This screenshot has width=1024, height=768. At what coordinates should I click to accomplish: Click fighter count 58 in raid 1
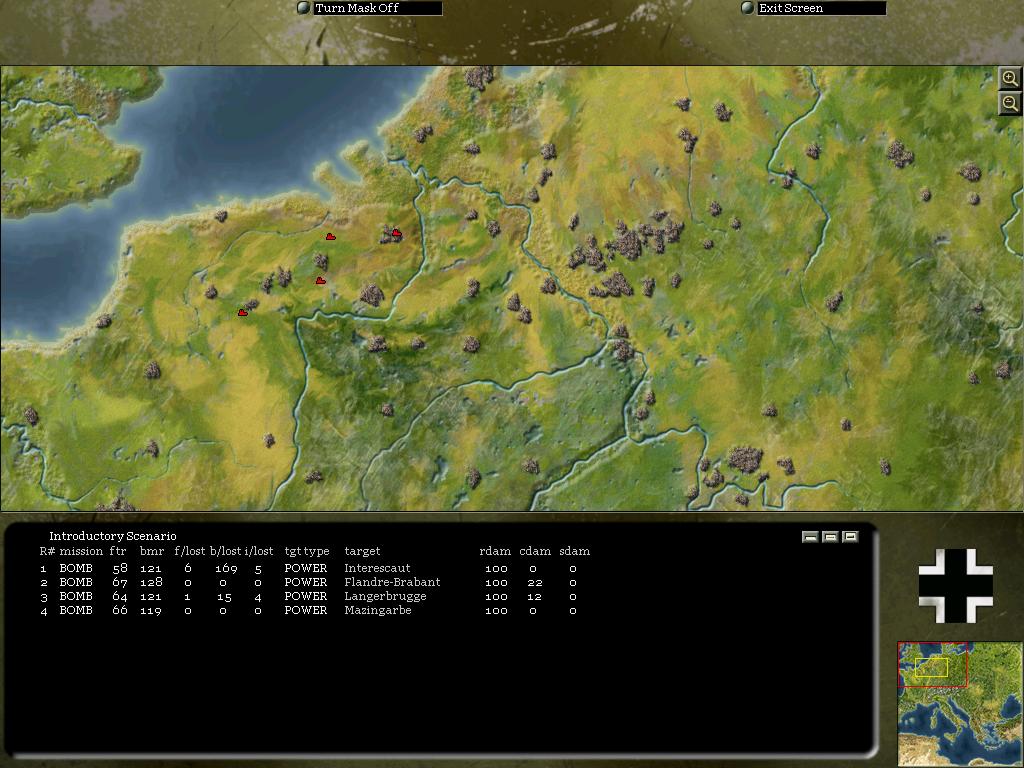120,568
